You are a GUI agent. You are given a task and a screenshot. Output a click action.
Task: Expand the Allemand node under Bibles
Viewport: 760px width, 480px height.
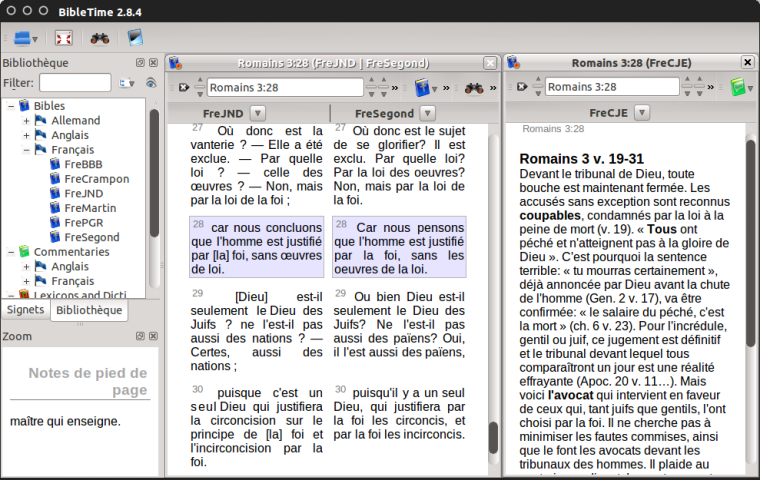pyautogui.click(x=26, y=120)
